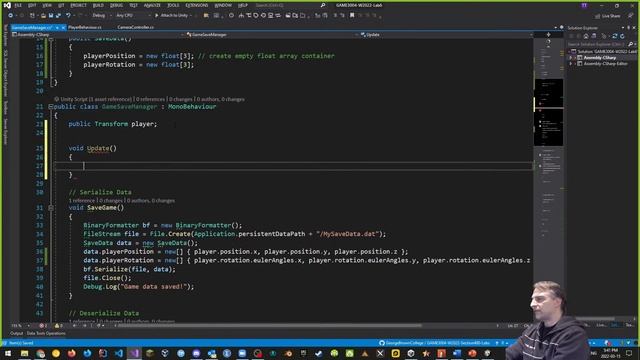Expand the Assembly-CSharp-Editor project node
Screen dimensions: 640x360
coord(571,64)
